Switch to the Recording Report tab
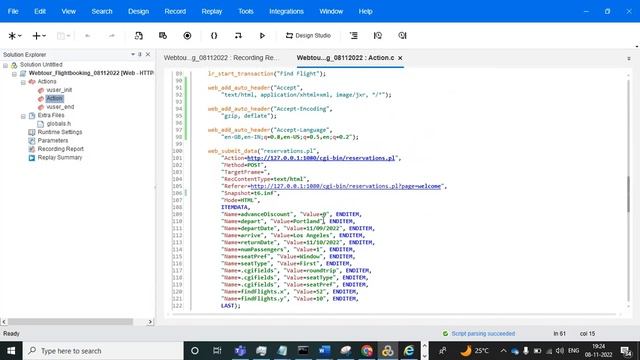Screen dimensions: 640x360 pyautogui.click(x=221, y=58)
